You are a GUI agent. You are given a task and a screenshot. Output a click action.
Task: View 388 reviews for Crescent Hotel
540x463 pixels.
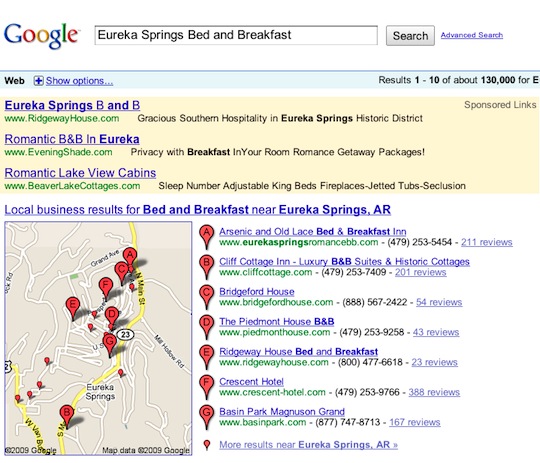434,392
